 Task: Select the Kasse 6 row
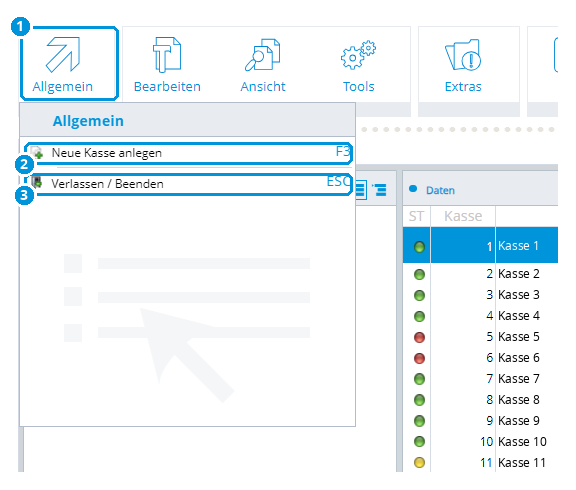coord(480,358)
